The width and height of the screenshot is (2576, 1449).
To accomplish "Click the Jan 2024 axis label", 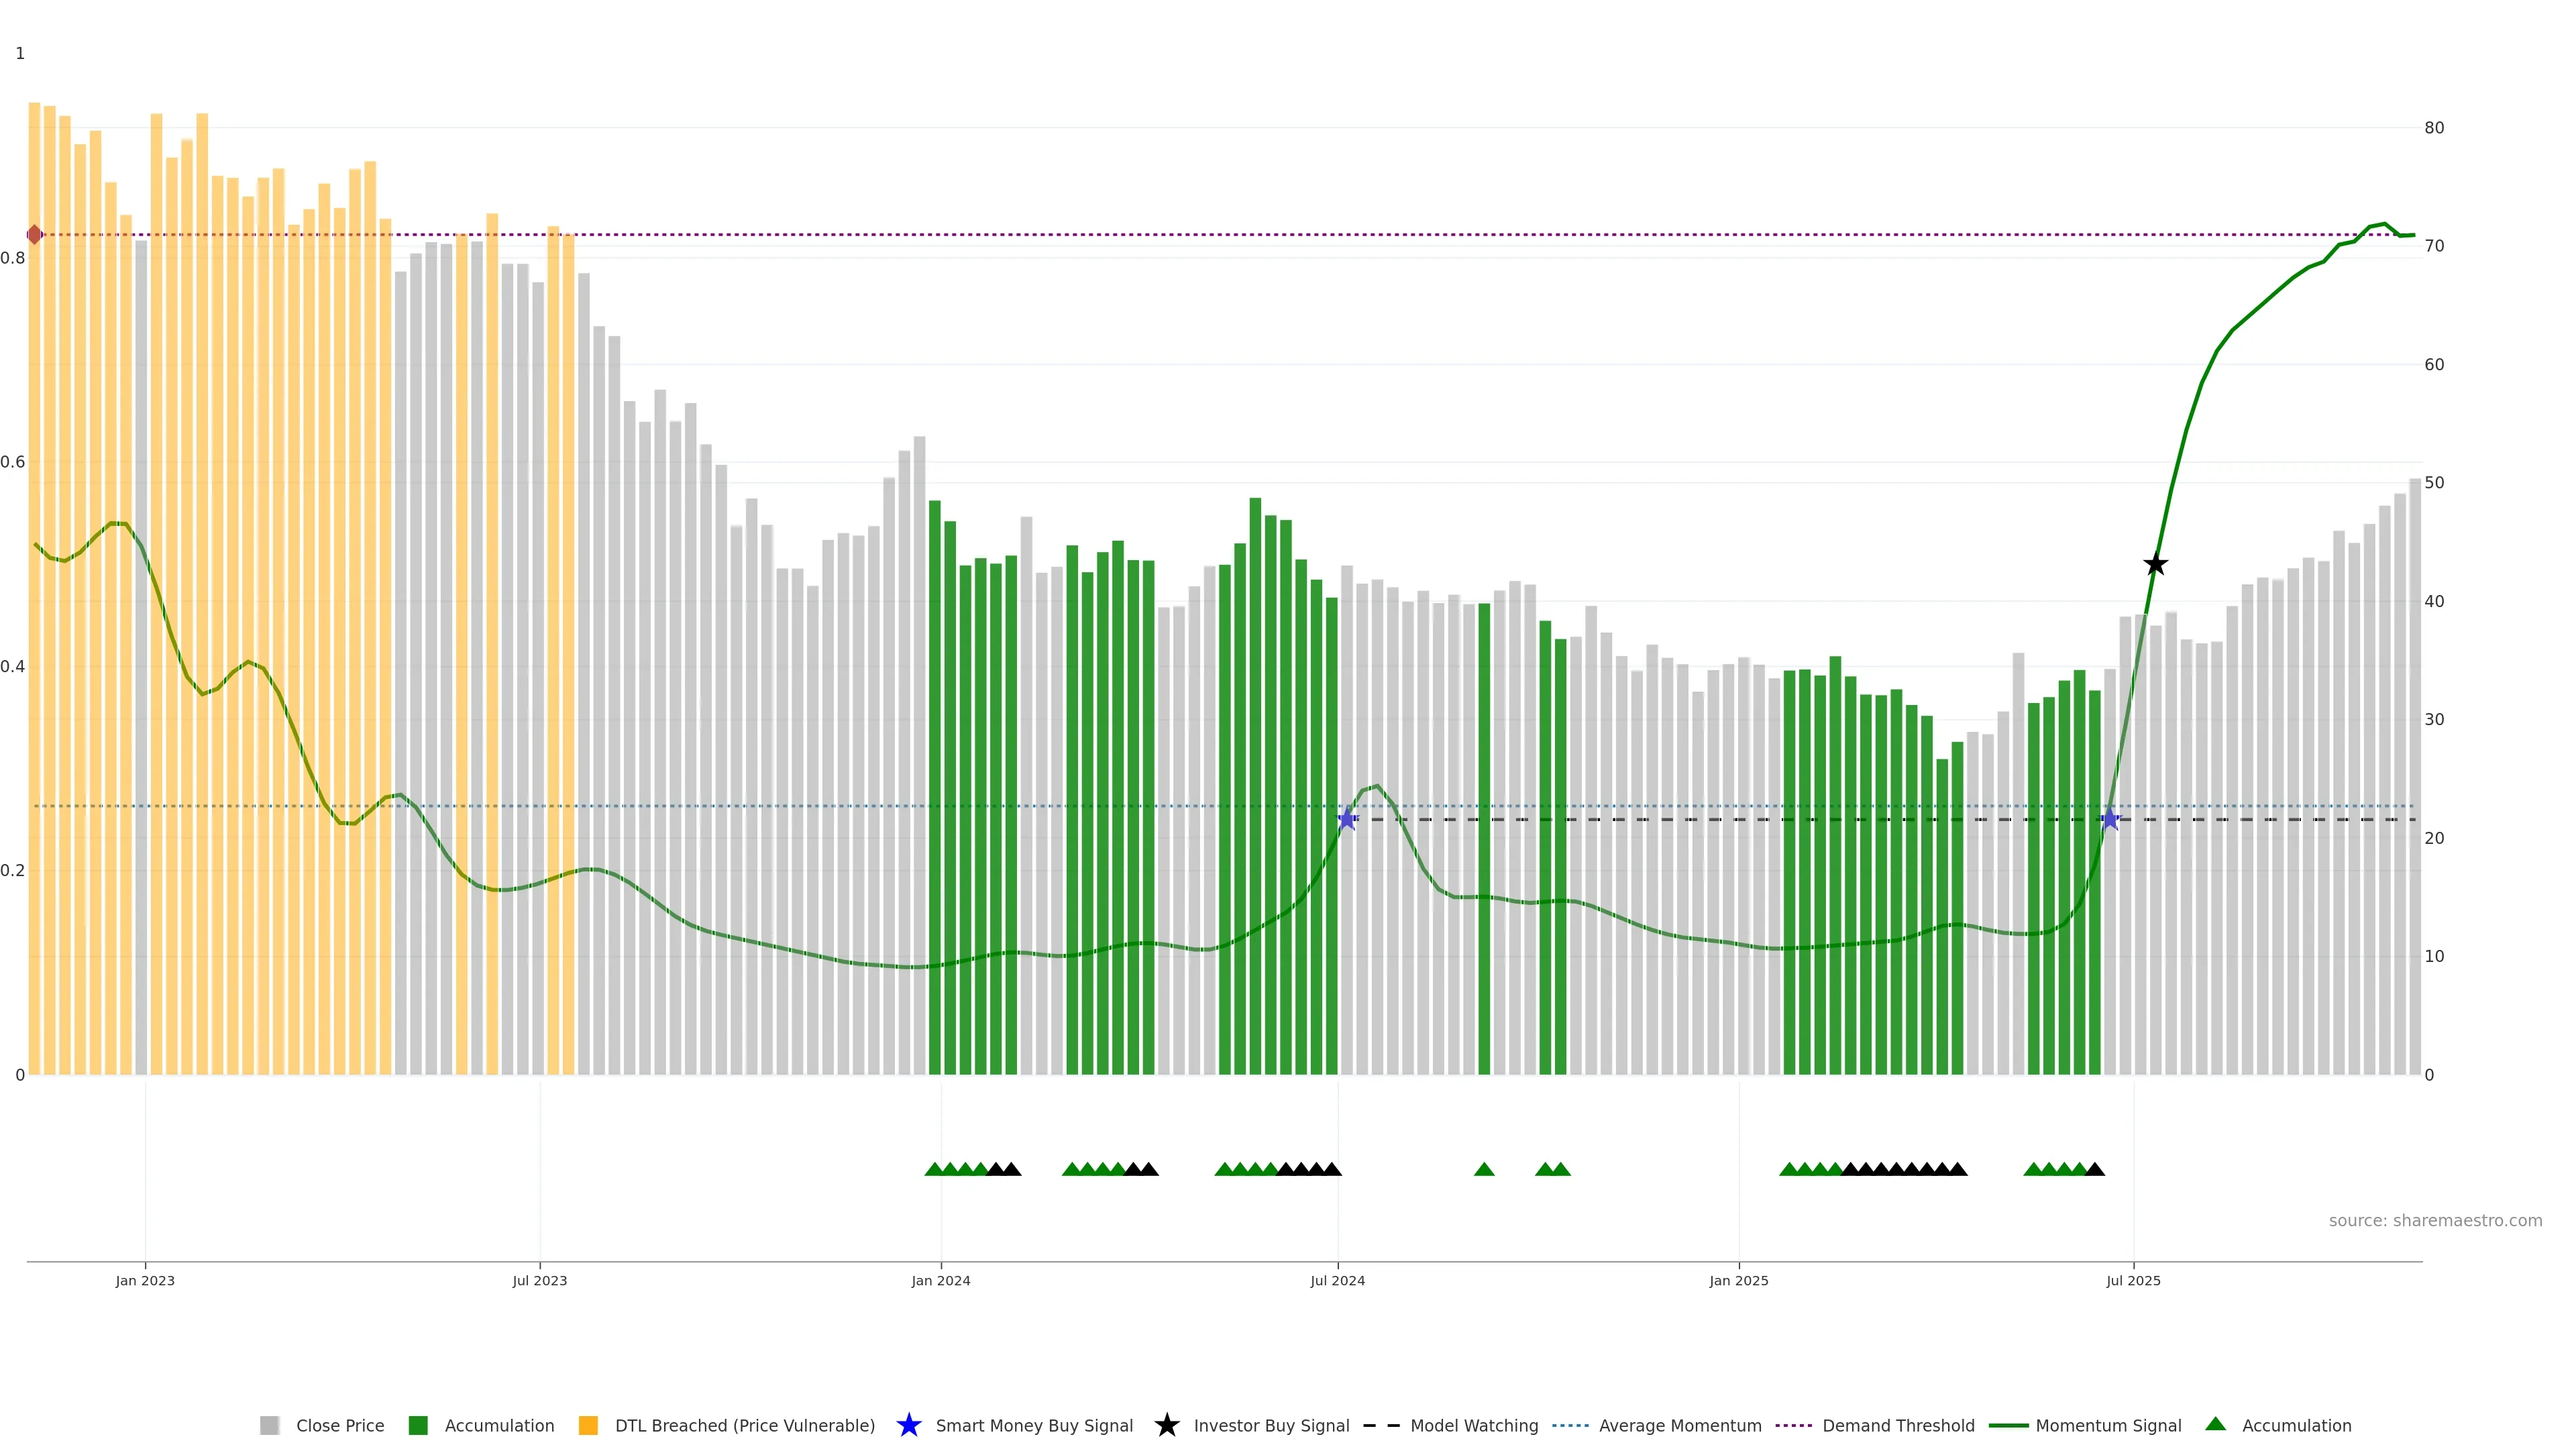I will [x=940, y=1280].
